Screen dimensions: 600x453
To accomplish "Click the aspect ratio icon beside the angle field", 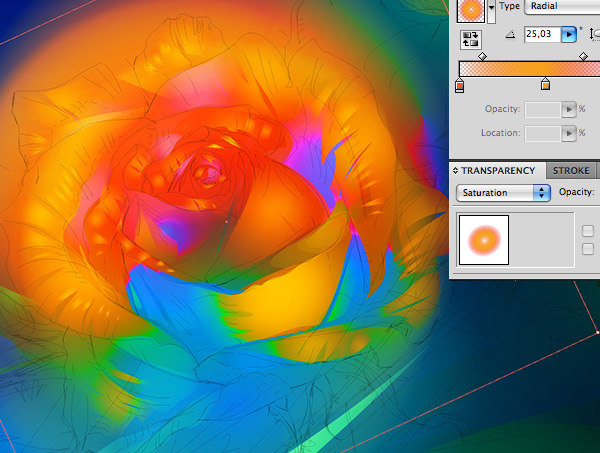I will (x=595, y=34).
